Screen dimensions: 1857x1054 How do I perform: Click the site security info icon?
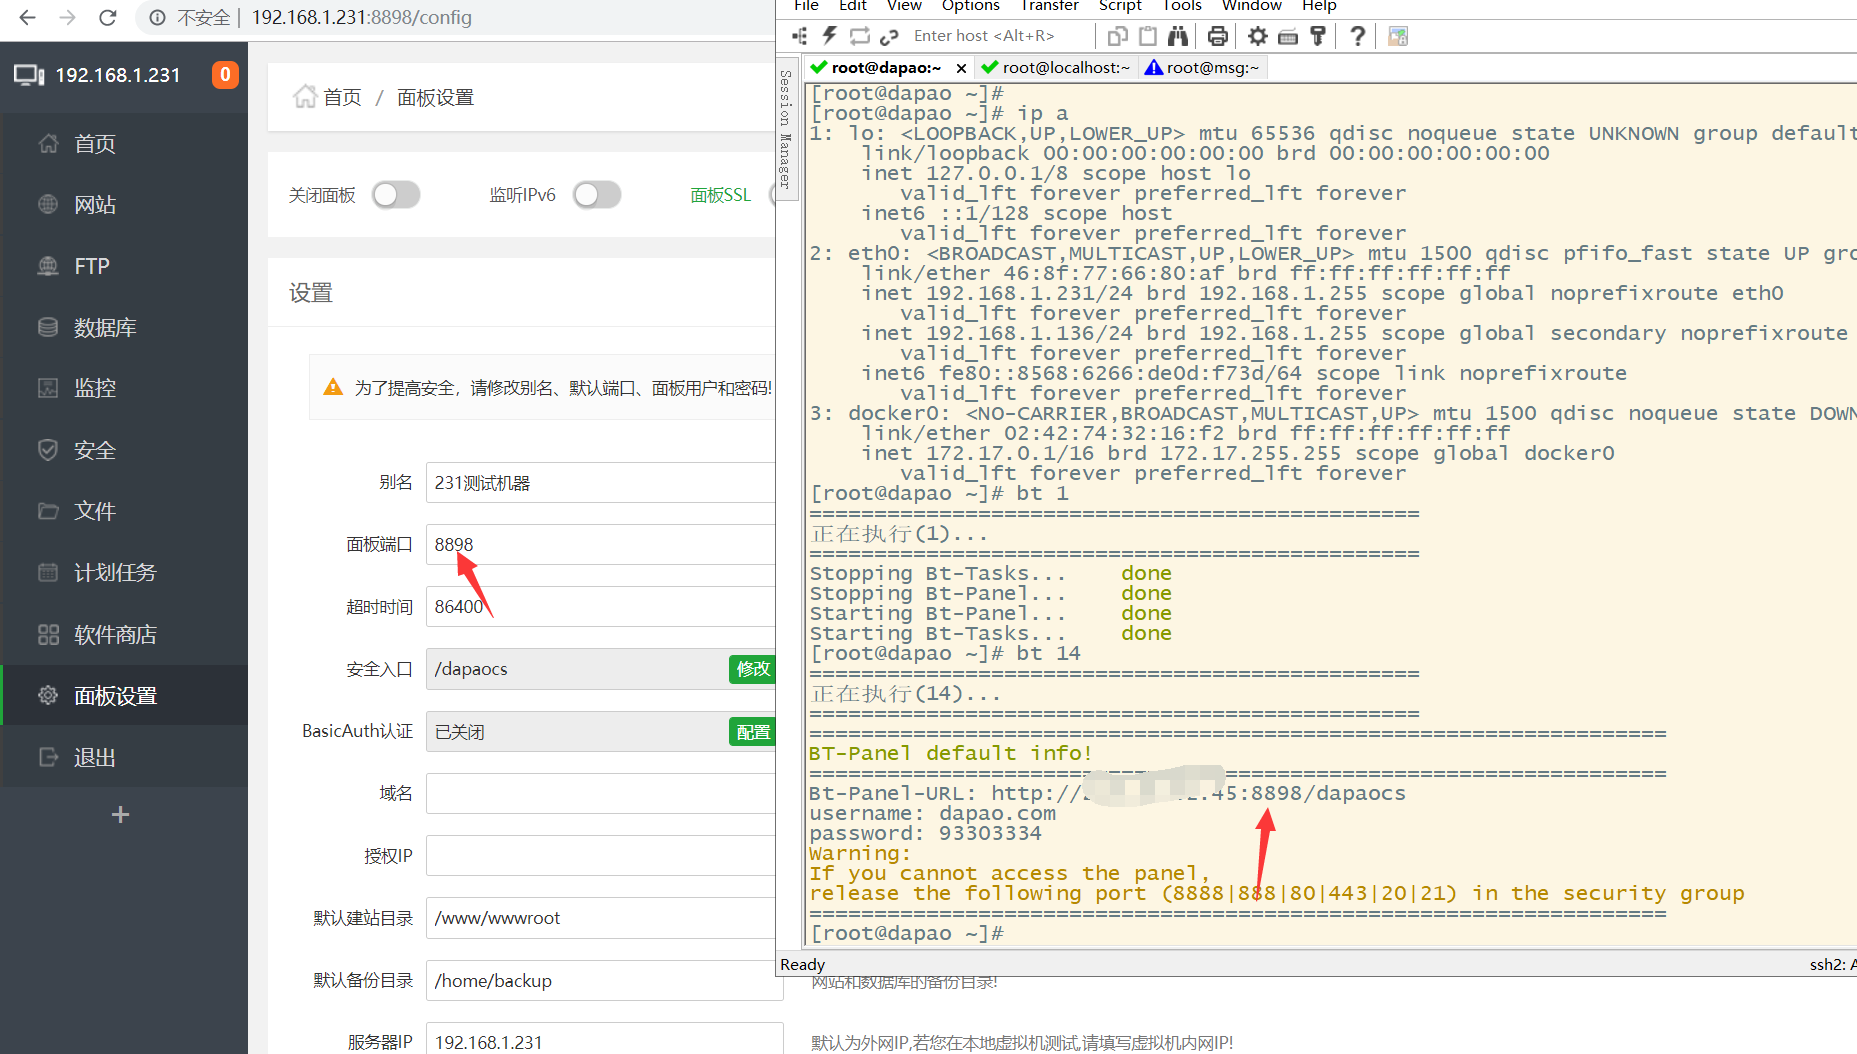point(157,17)
